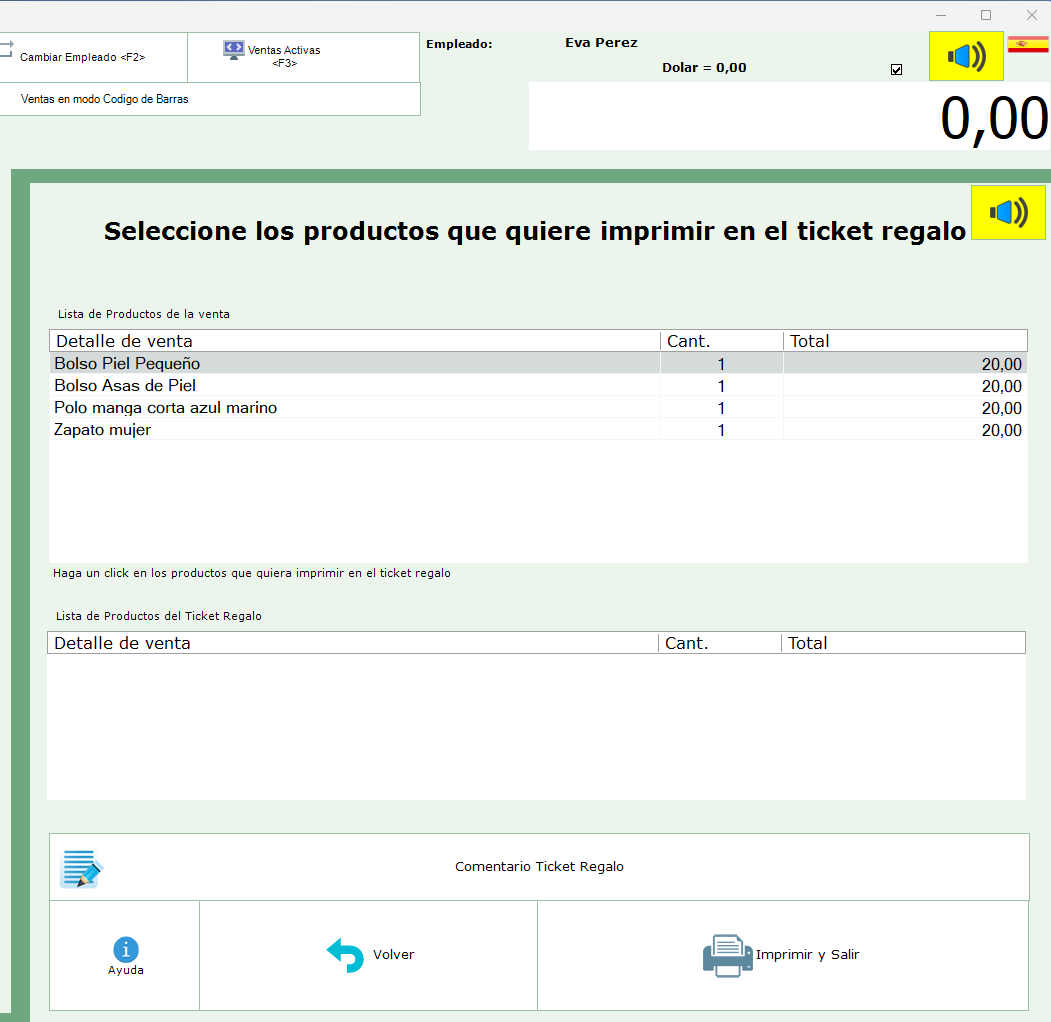Click the notepad icon for ticket comment
The height and width of the screenshot is (1022, 1051).
(x=81, y=868)
